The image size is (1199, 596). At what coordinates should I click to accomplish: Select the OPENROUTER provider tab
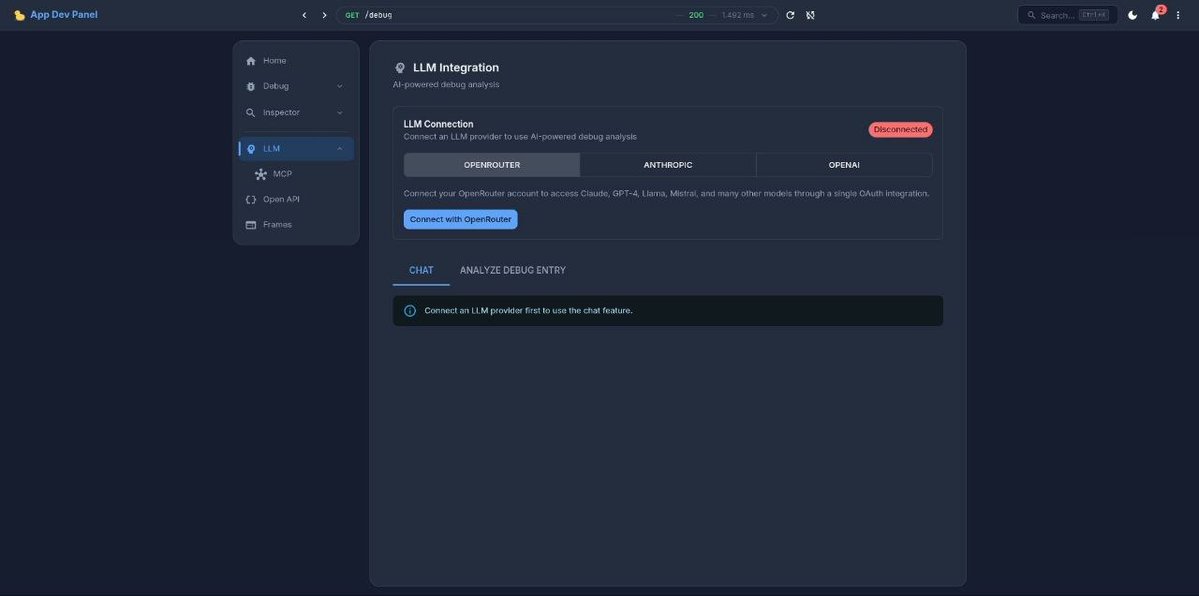[492, 165]
